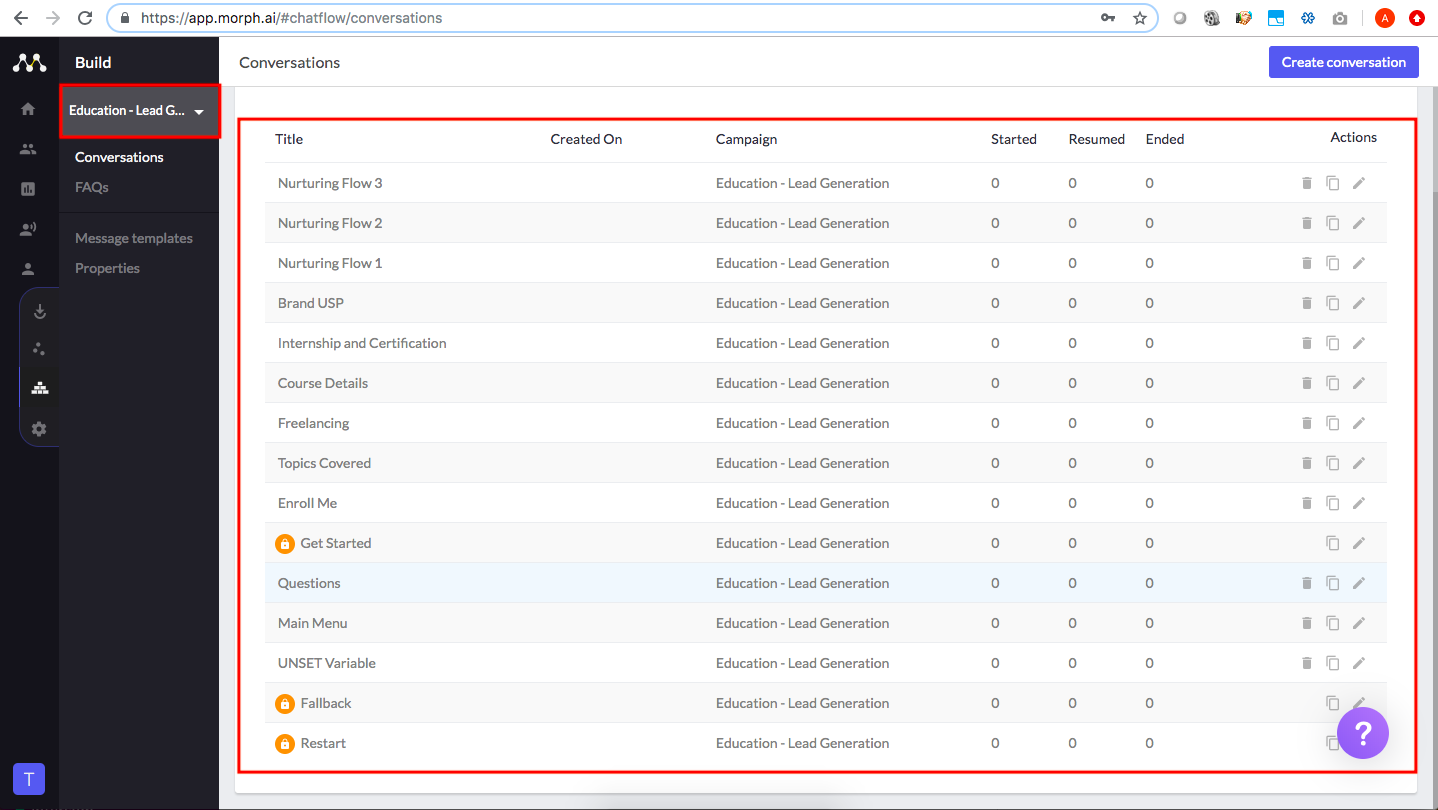
Task: Open Properties in the Build menu
Action: (x=107, y=268)
